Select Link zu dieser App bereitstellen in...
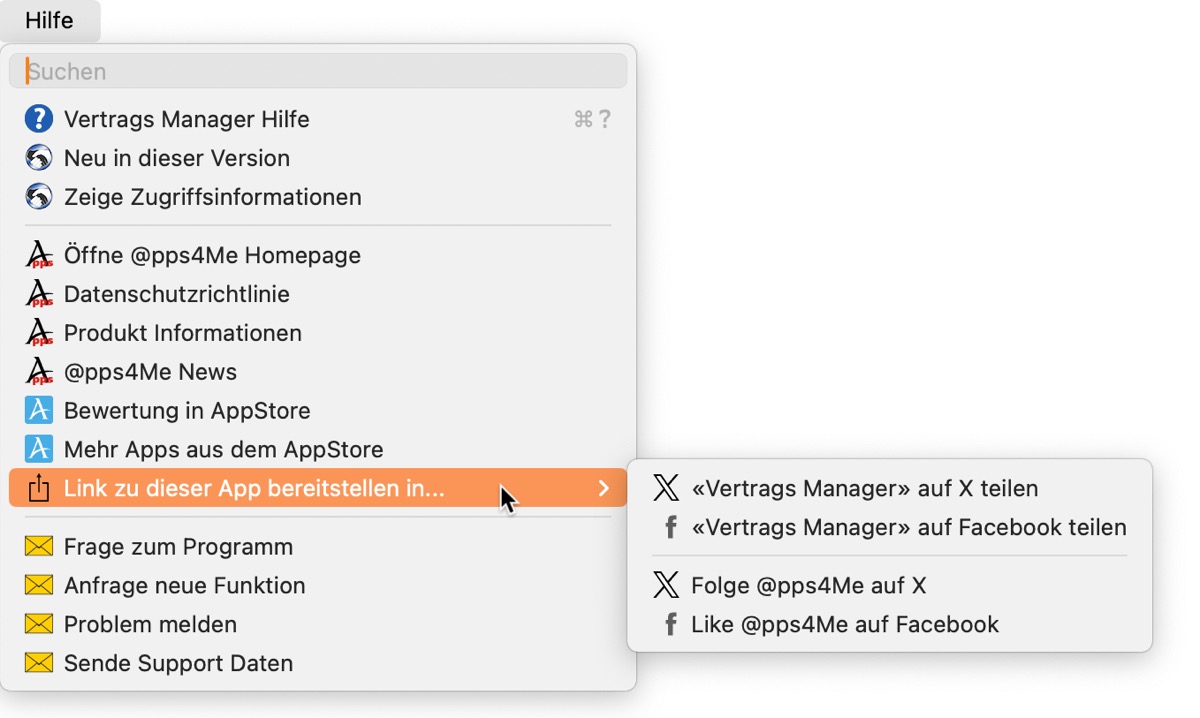The height and width of the screenshot is (718, 1200). point(318,488)
